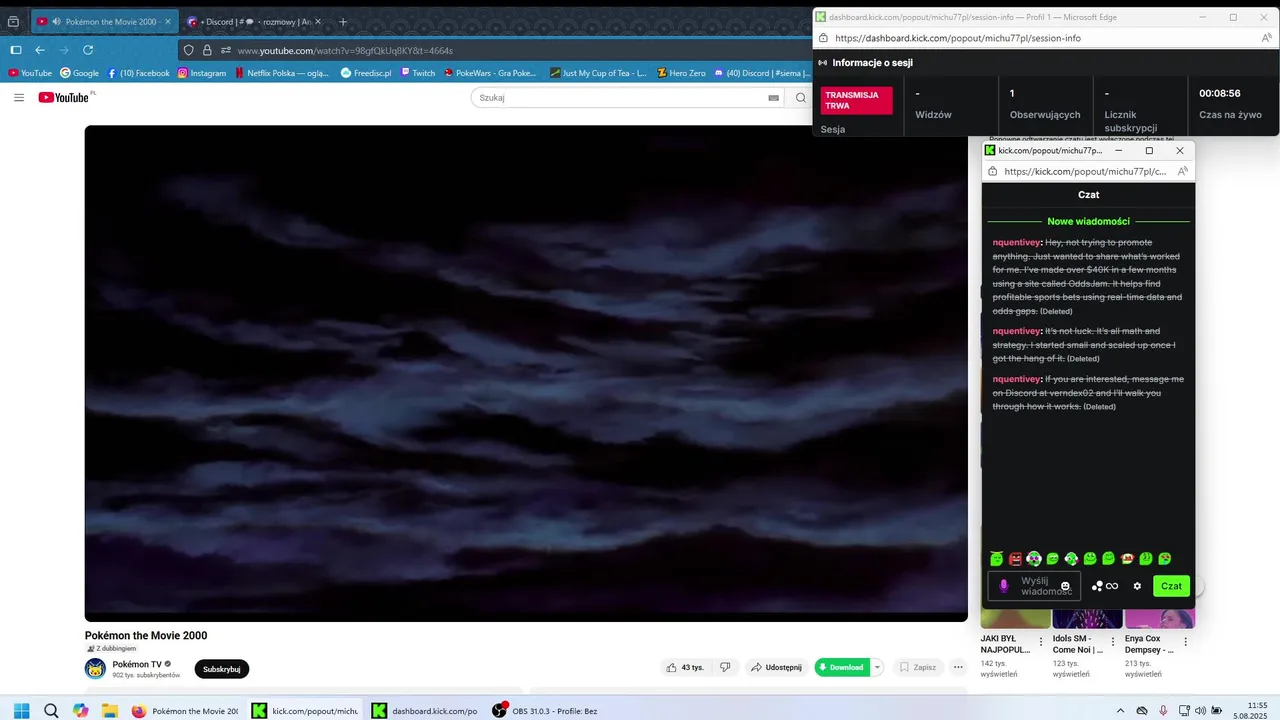
Task: Open dashboard.kick.com taskbar window
Action: click(425, 711)
